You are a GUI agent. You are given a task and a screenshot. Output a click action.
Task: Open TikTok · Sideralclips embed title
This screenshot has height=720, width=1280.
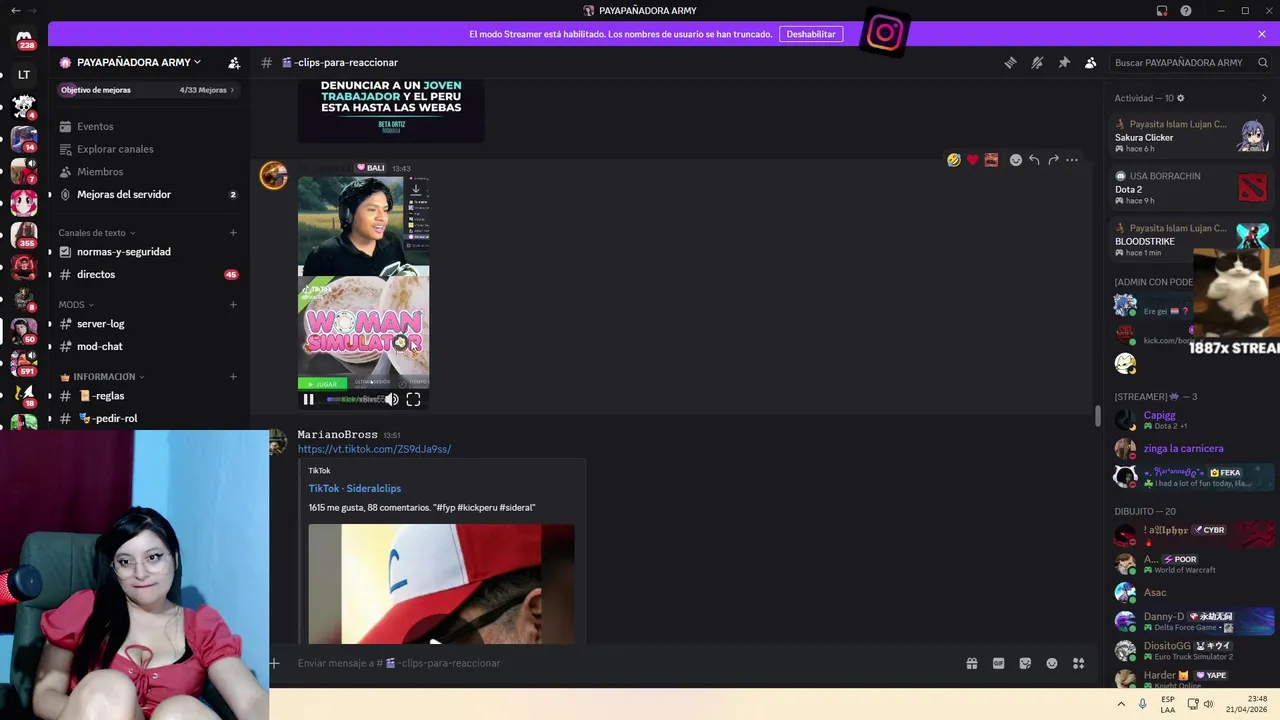pyautogui.click(x=355, y=489)
